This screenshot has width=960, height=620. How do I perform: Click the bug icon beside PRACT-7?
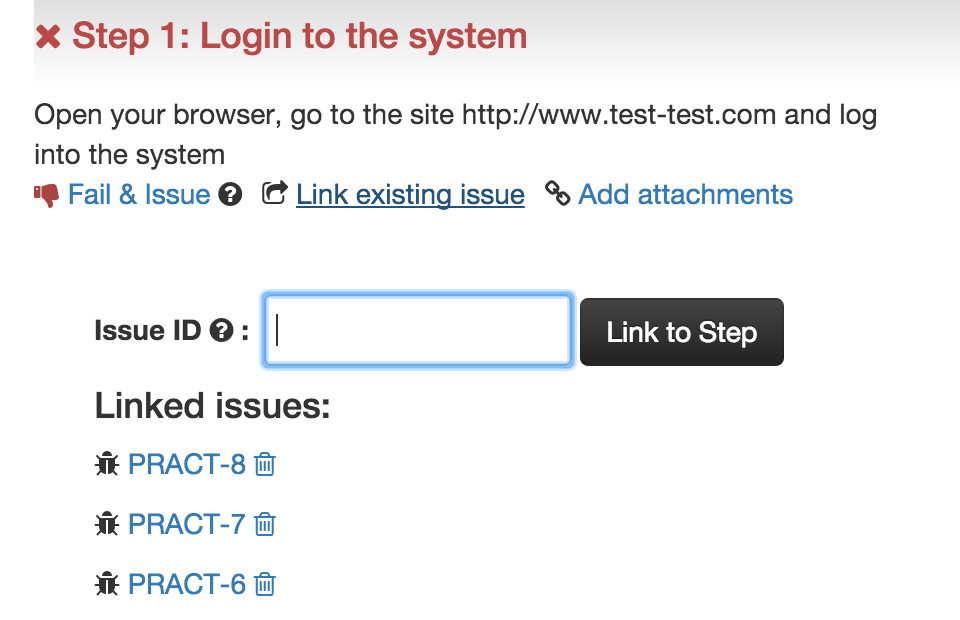point(107,524)
